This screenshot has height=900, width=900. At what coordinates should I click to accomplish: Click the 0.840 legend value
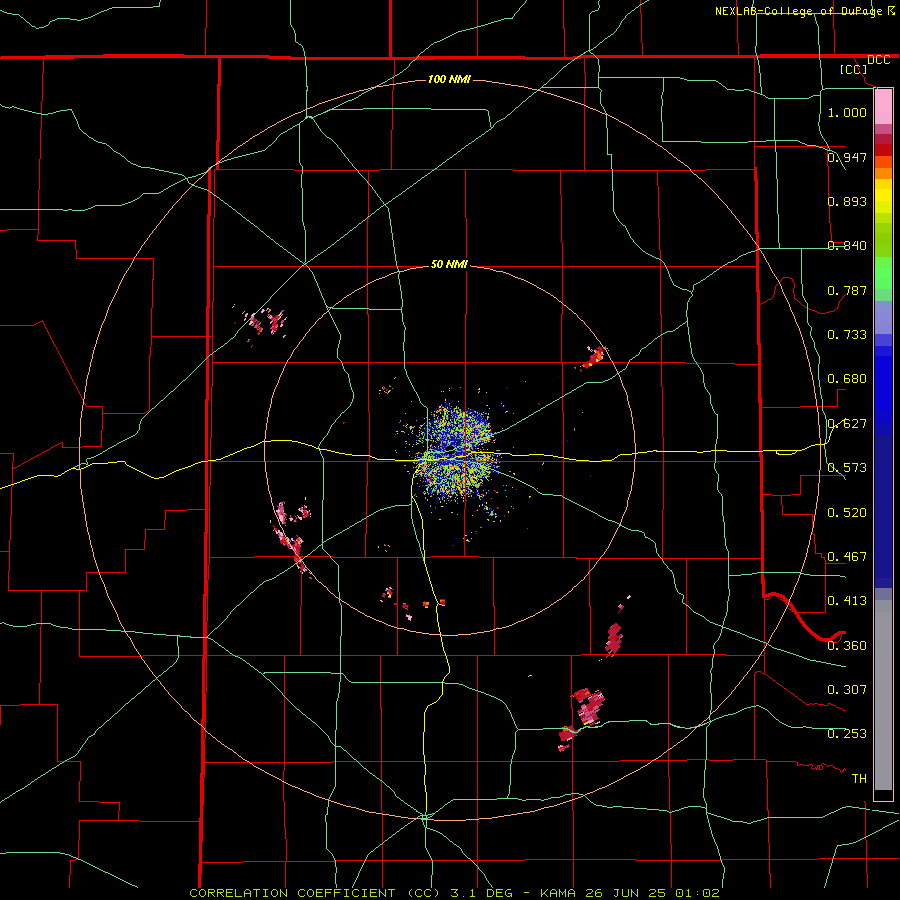click(x=847, y=246)
